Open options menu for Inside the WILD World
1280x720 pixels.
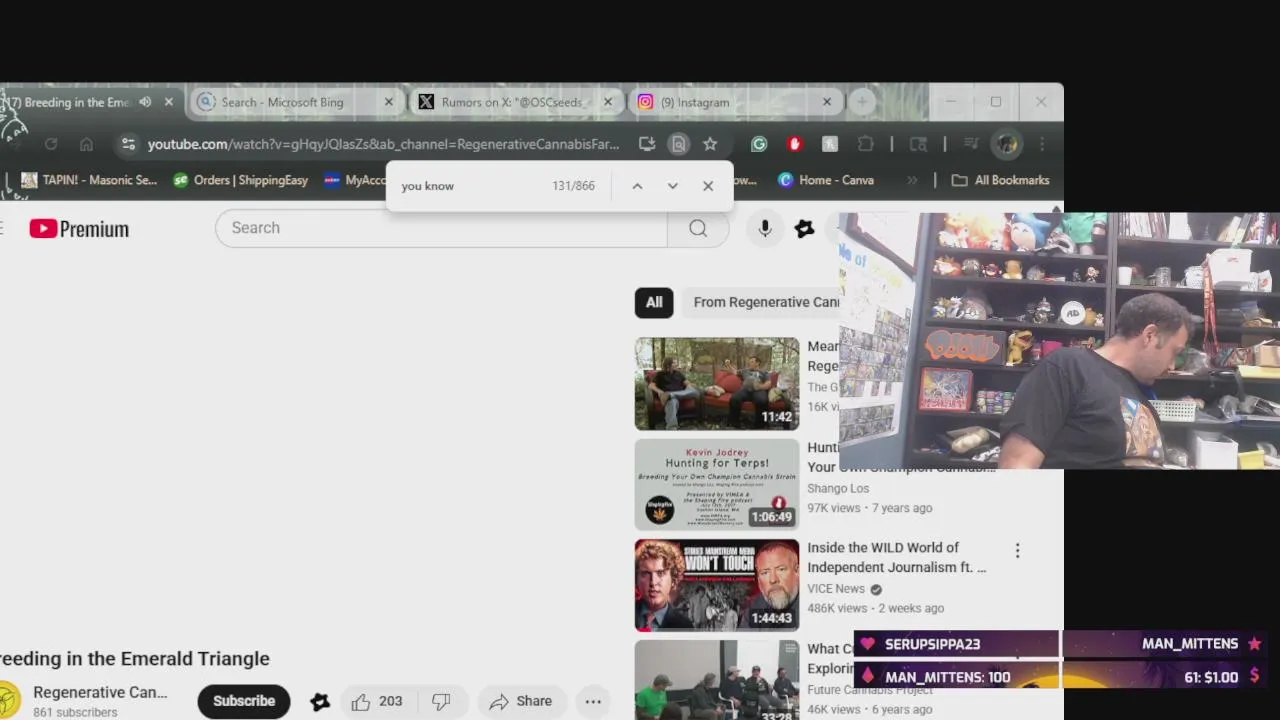tap(1018, 551)
